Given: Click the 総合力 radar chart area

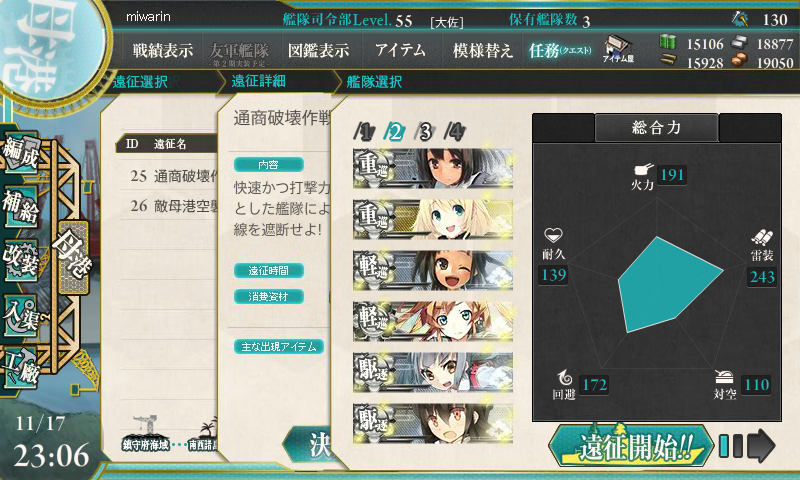Looking at the screenshot, I should coord(657,282).
